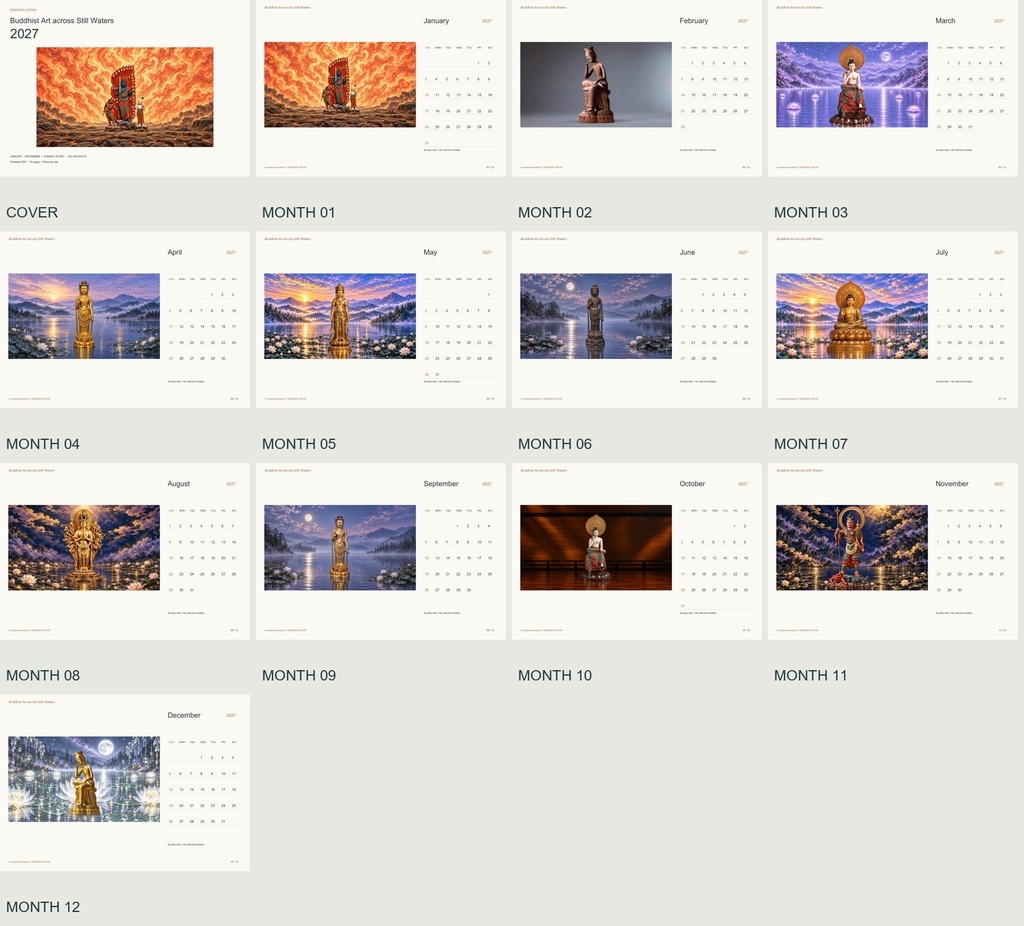Click the August month heading

pyautogui.click(x=178, y=484)
